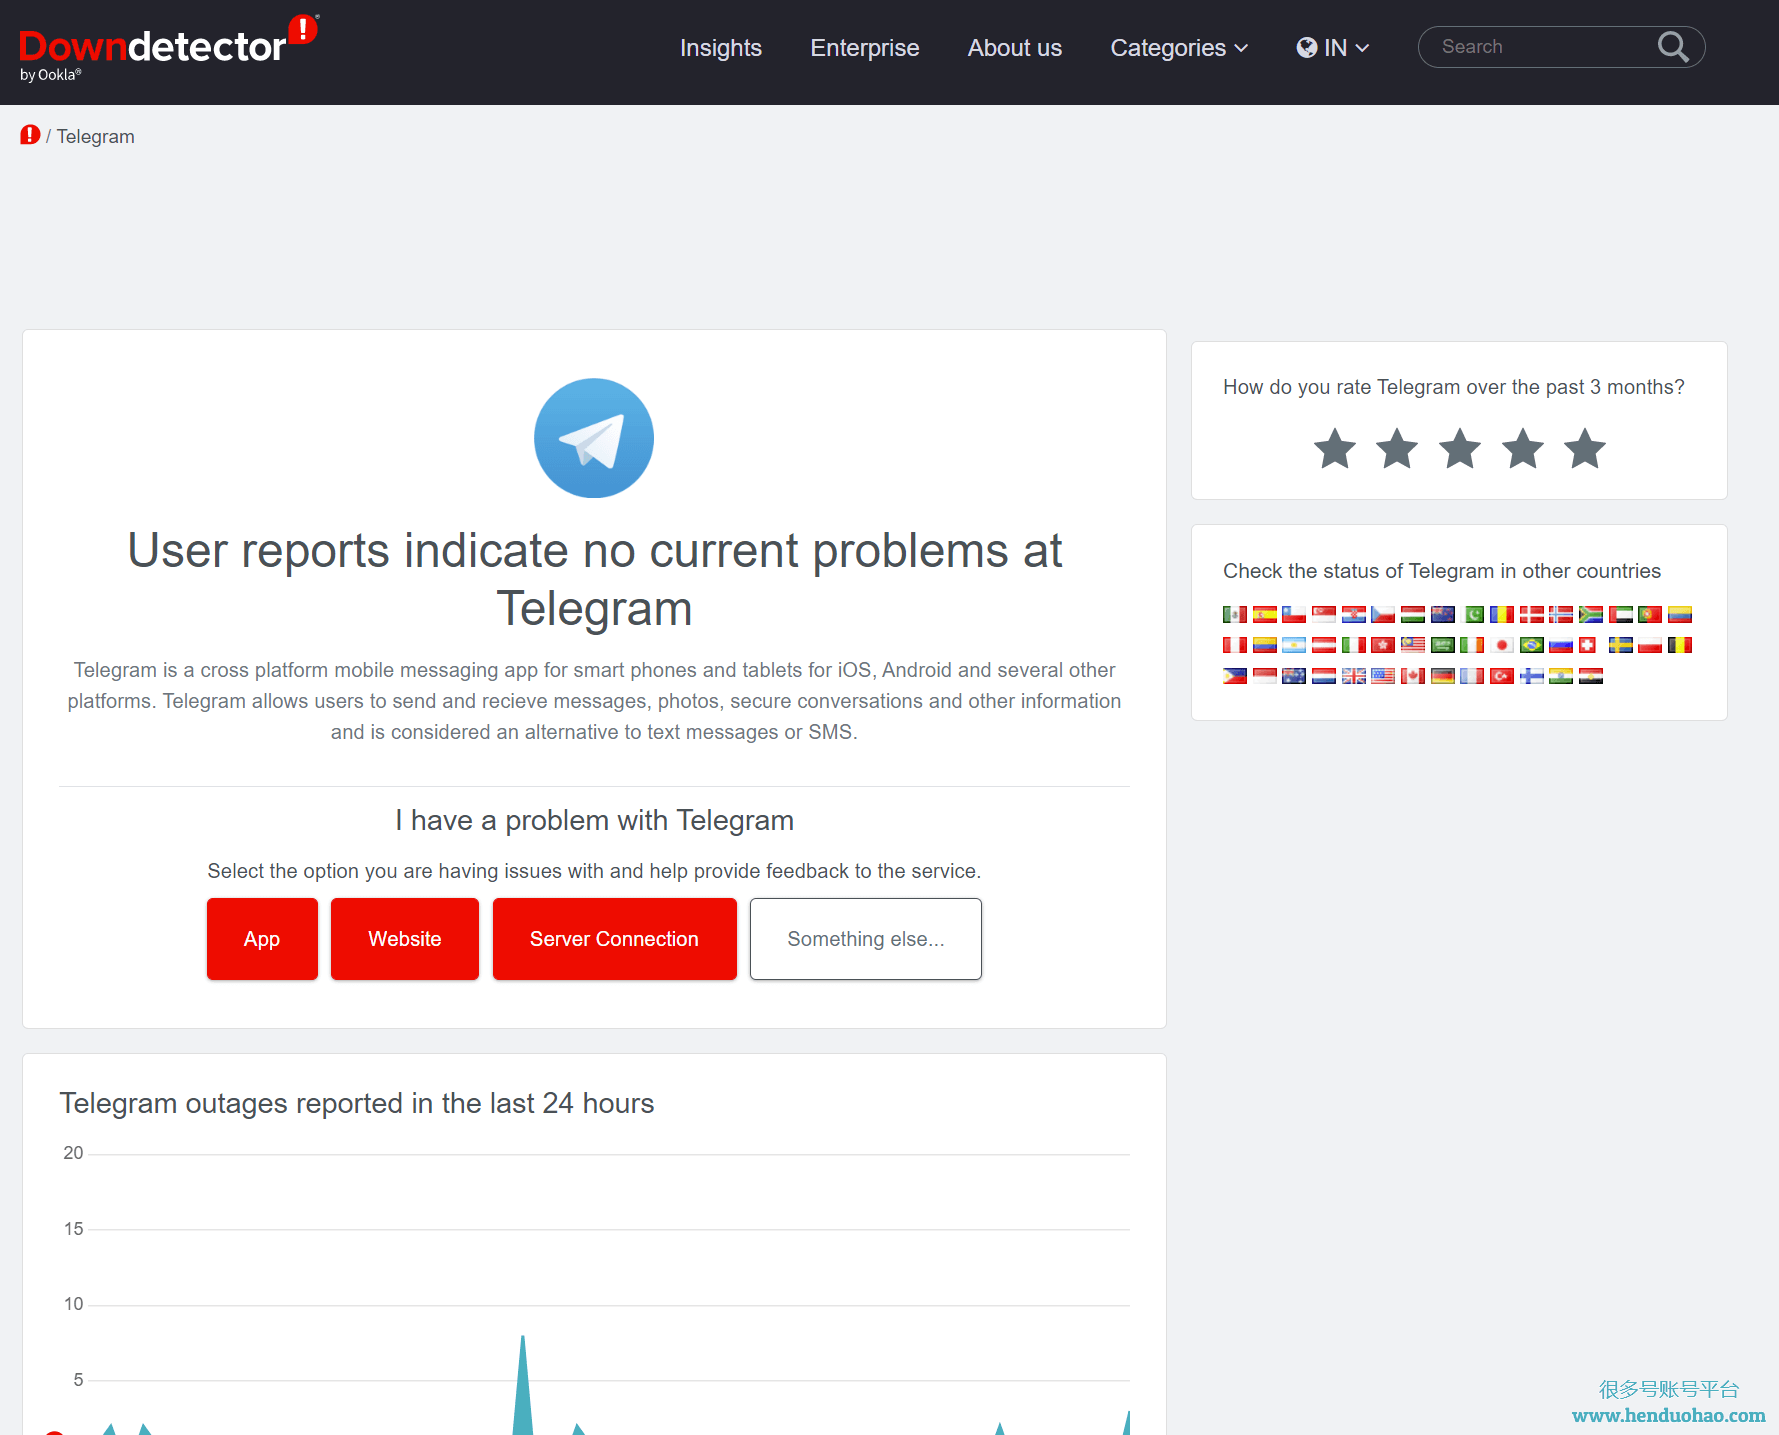Go to the Enterprise page
Image resolution: width=1779 pixels, height=1435 pixels.
click(864, 48)
